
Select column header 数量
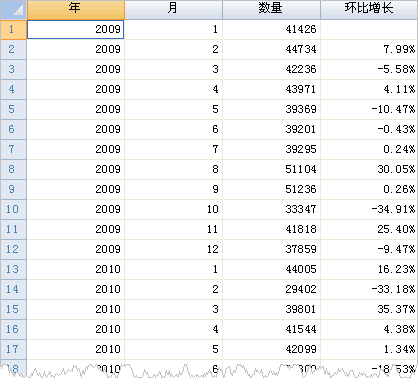tap(271, 10)
